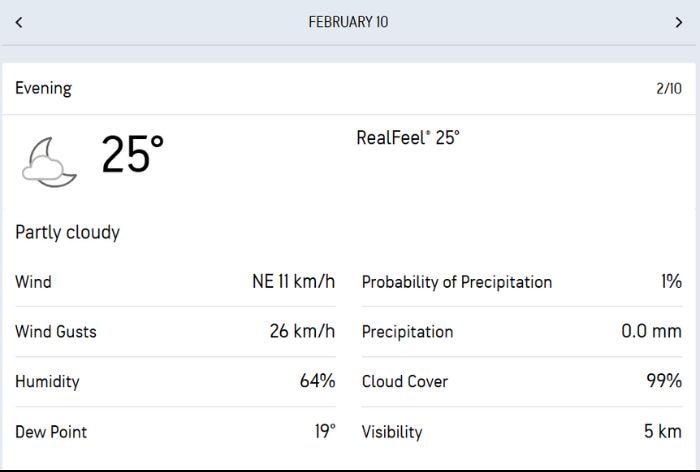Select the Wind Gusts row label
The height and width of the screenshot is (472, 700).
56,332
